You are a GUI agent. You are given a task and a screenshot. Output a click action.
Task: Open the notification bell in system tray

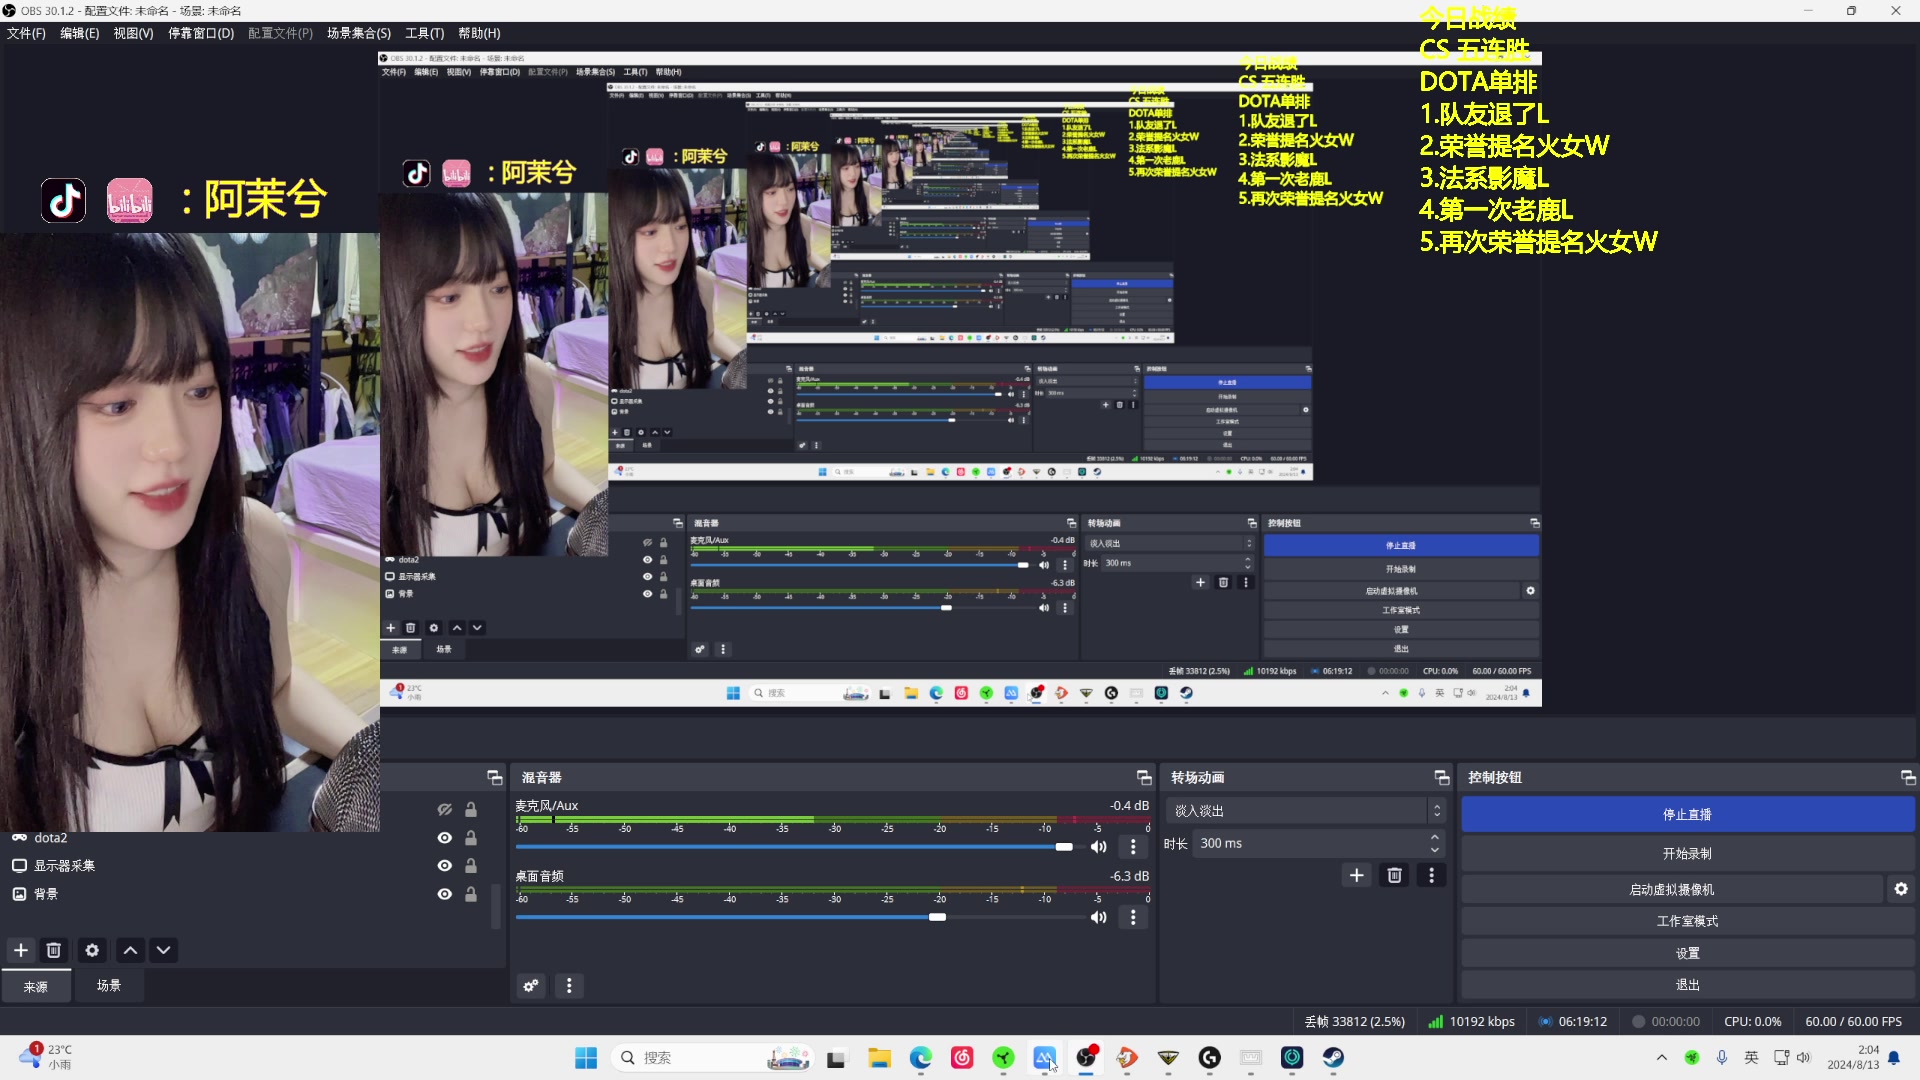[x=1894, y=1057]
